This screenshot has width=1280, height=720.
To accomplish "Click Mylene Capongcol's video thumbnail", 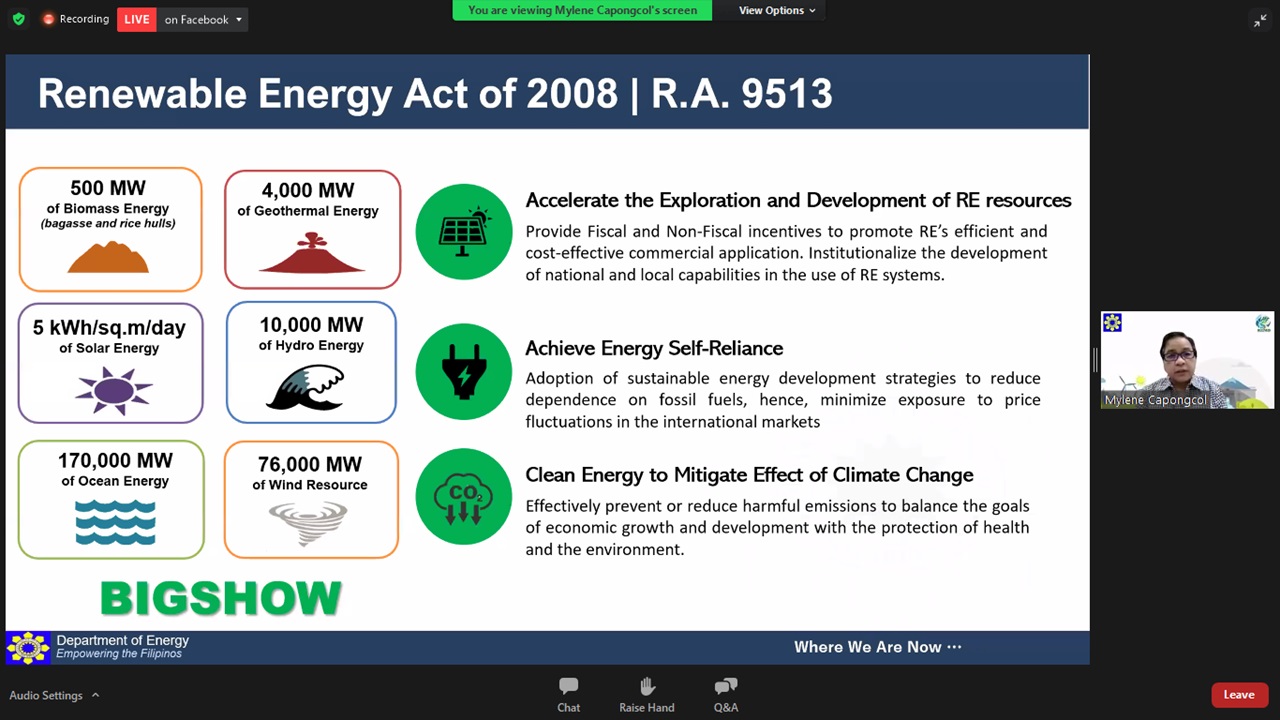I will point(1187,360).
